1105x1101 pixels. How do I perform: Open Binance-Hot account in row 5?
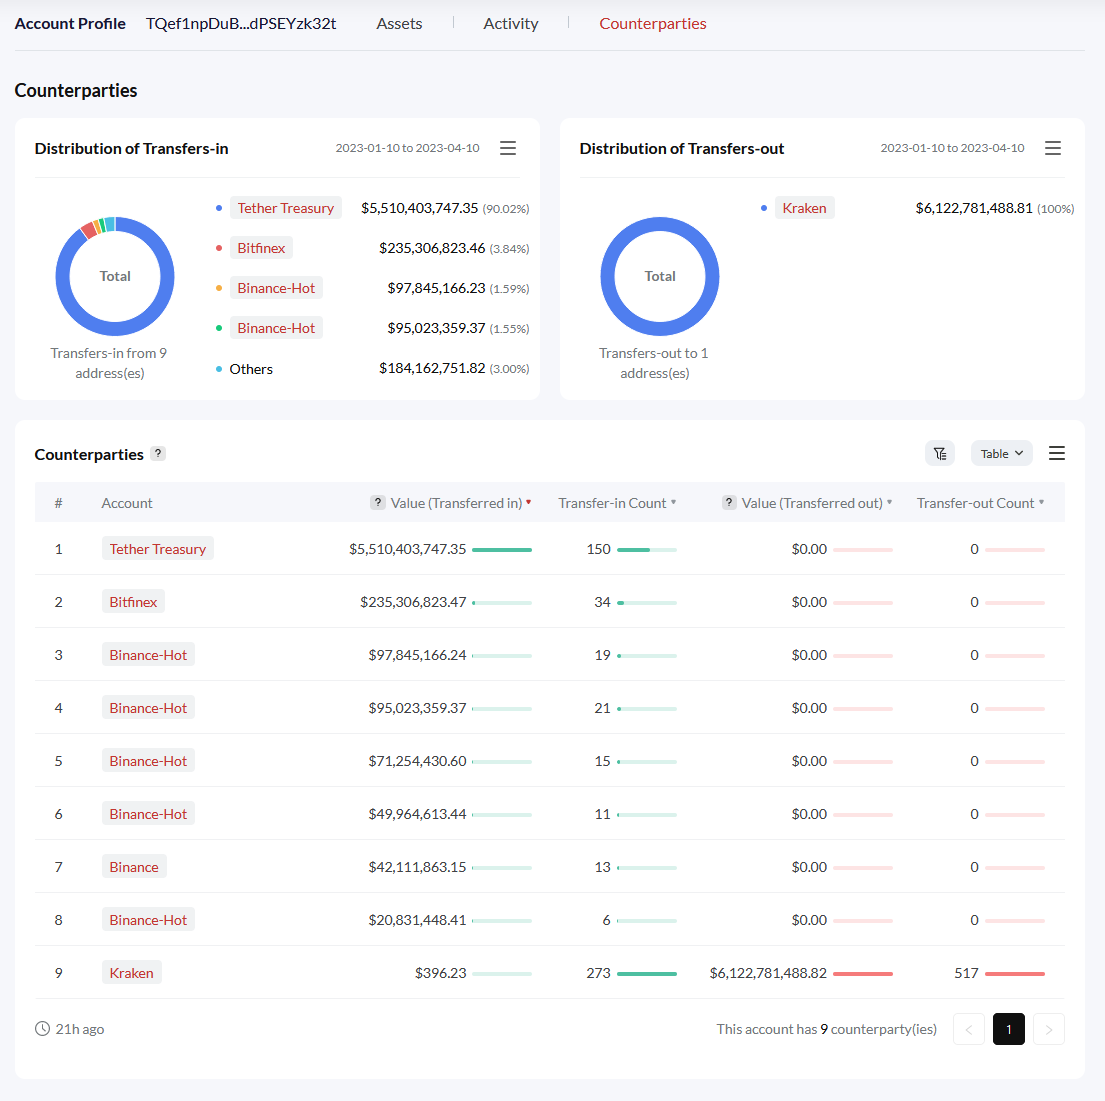coord(148,761)
